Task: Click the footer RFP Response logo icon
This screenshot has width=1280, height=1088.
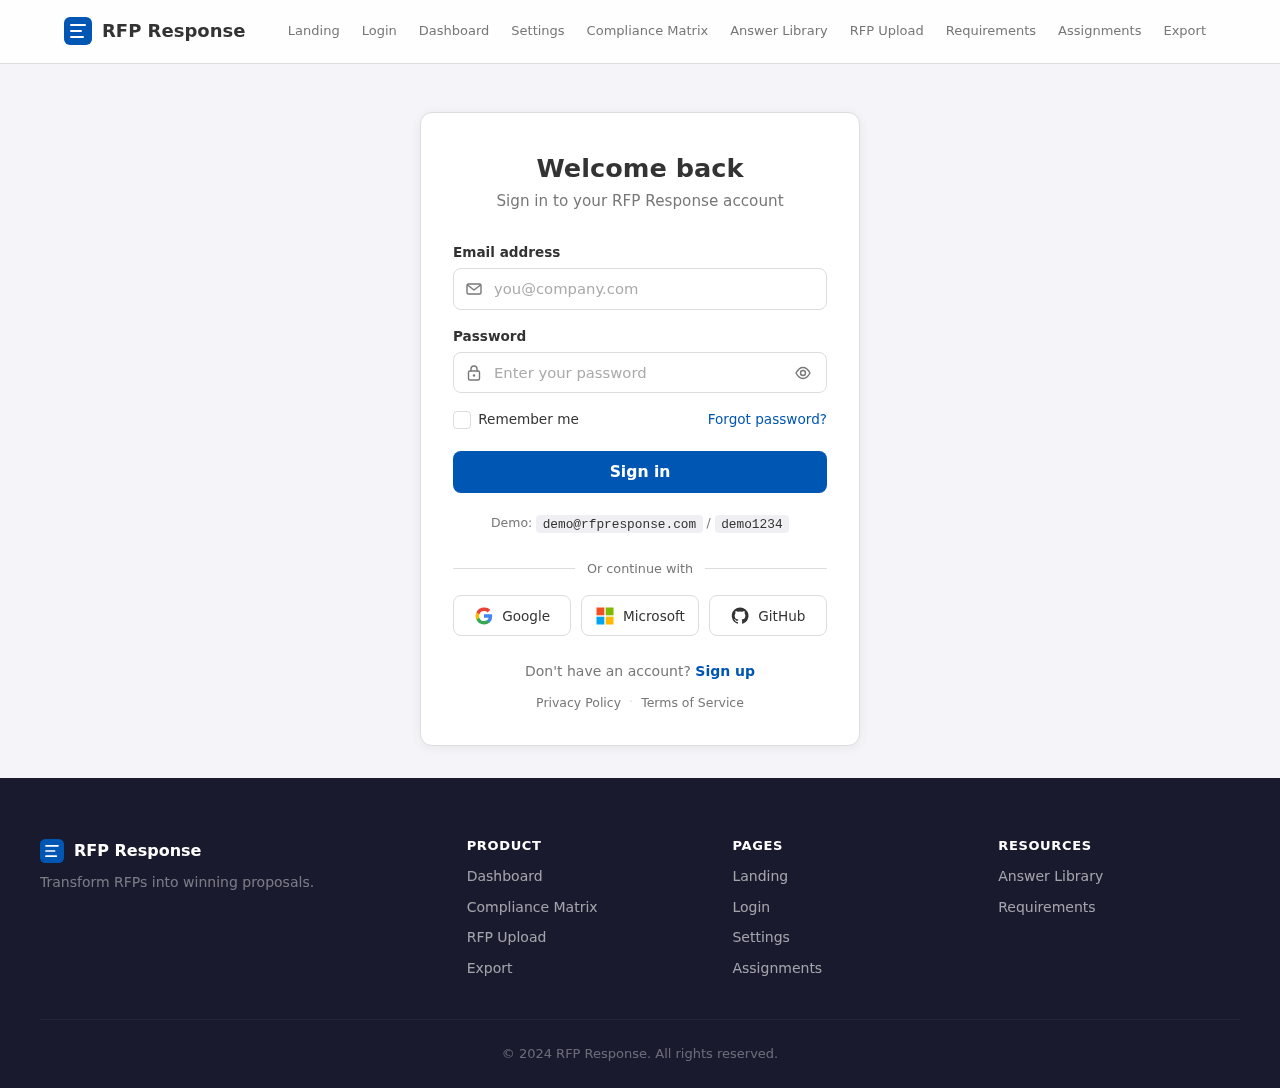Action: (x=52, y=851)
